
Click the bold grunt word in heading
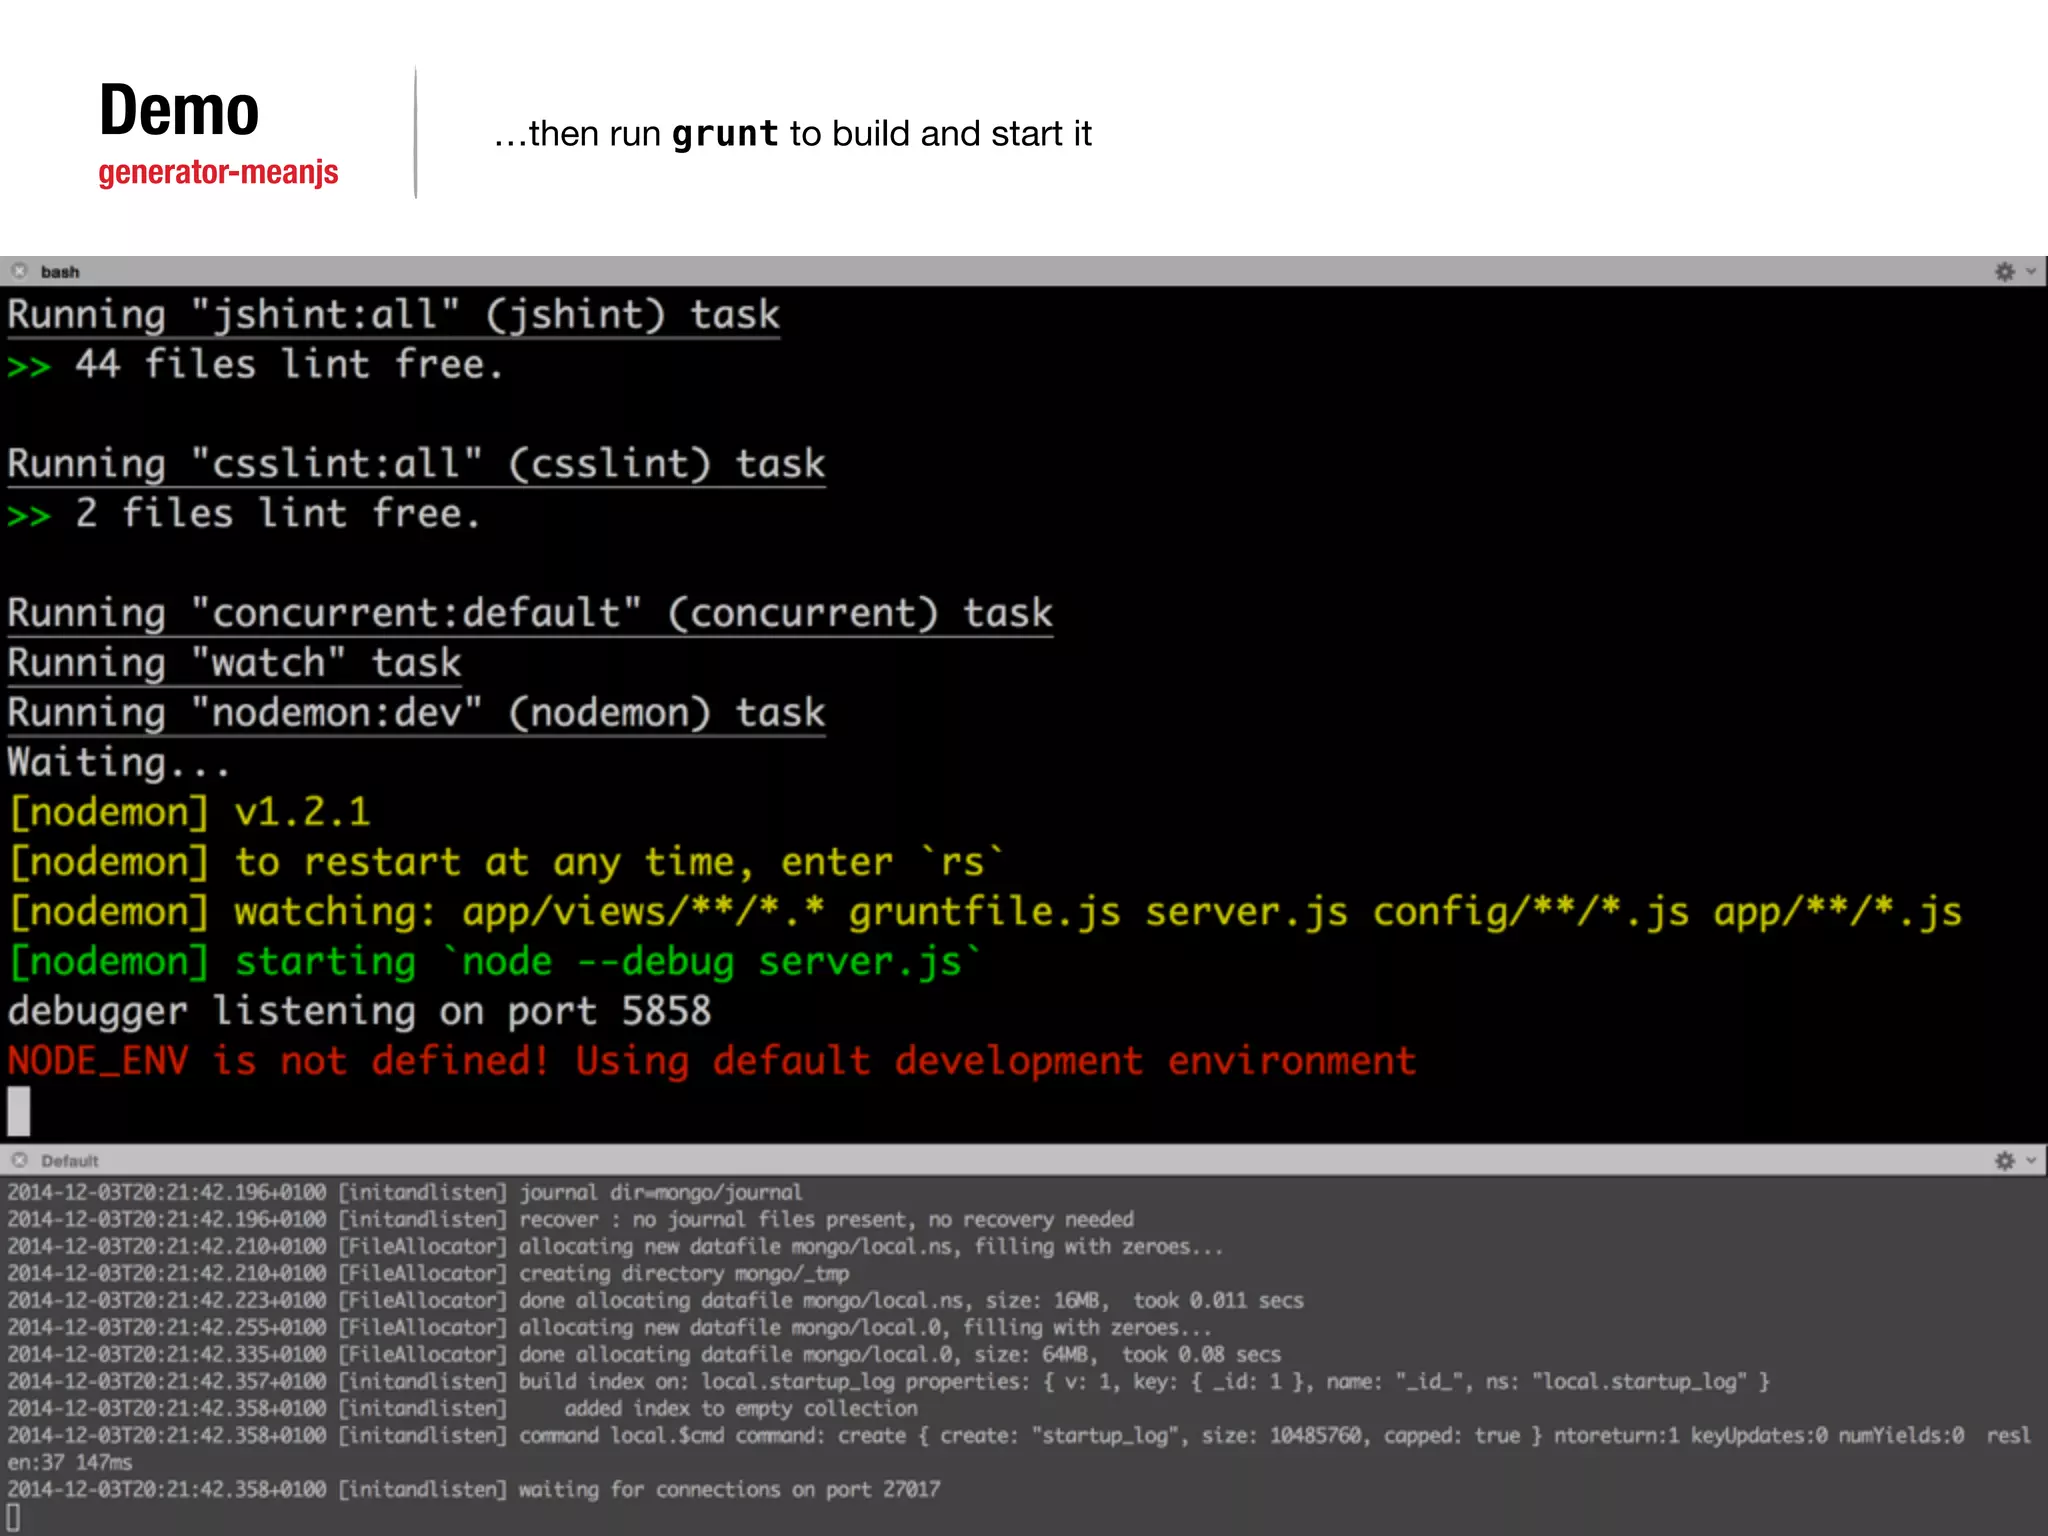tap(724, 134)
